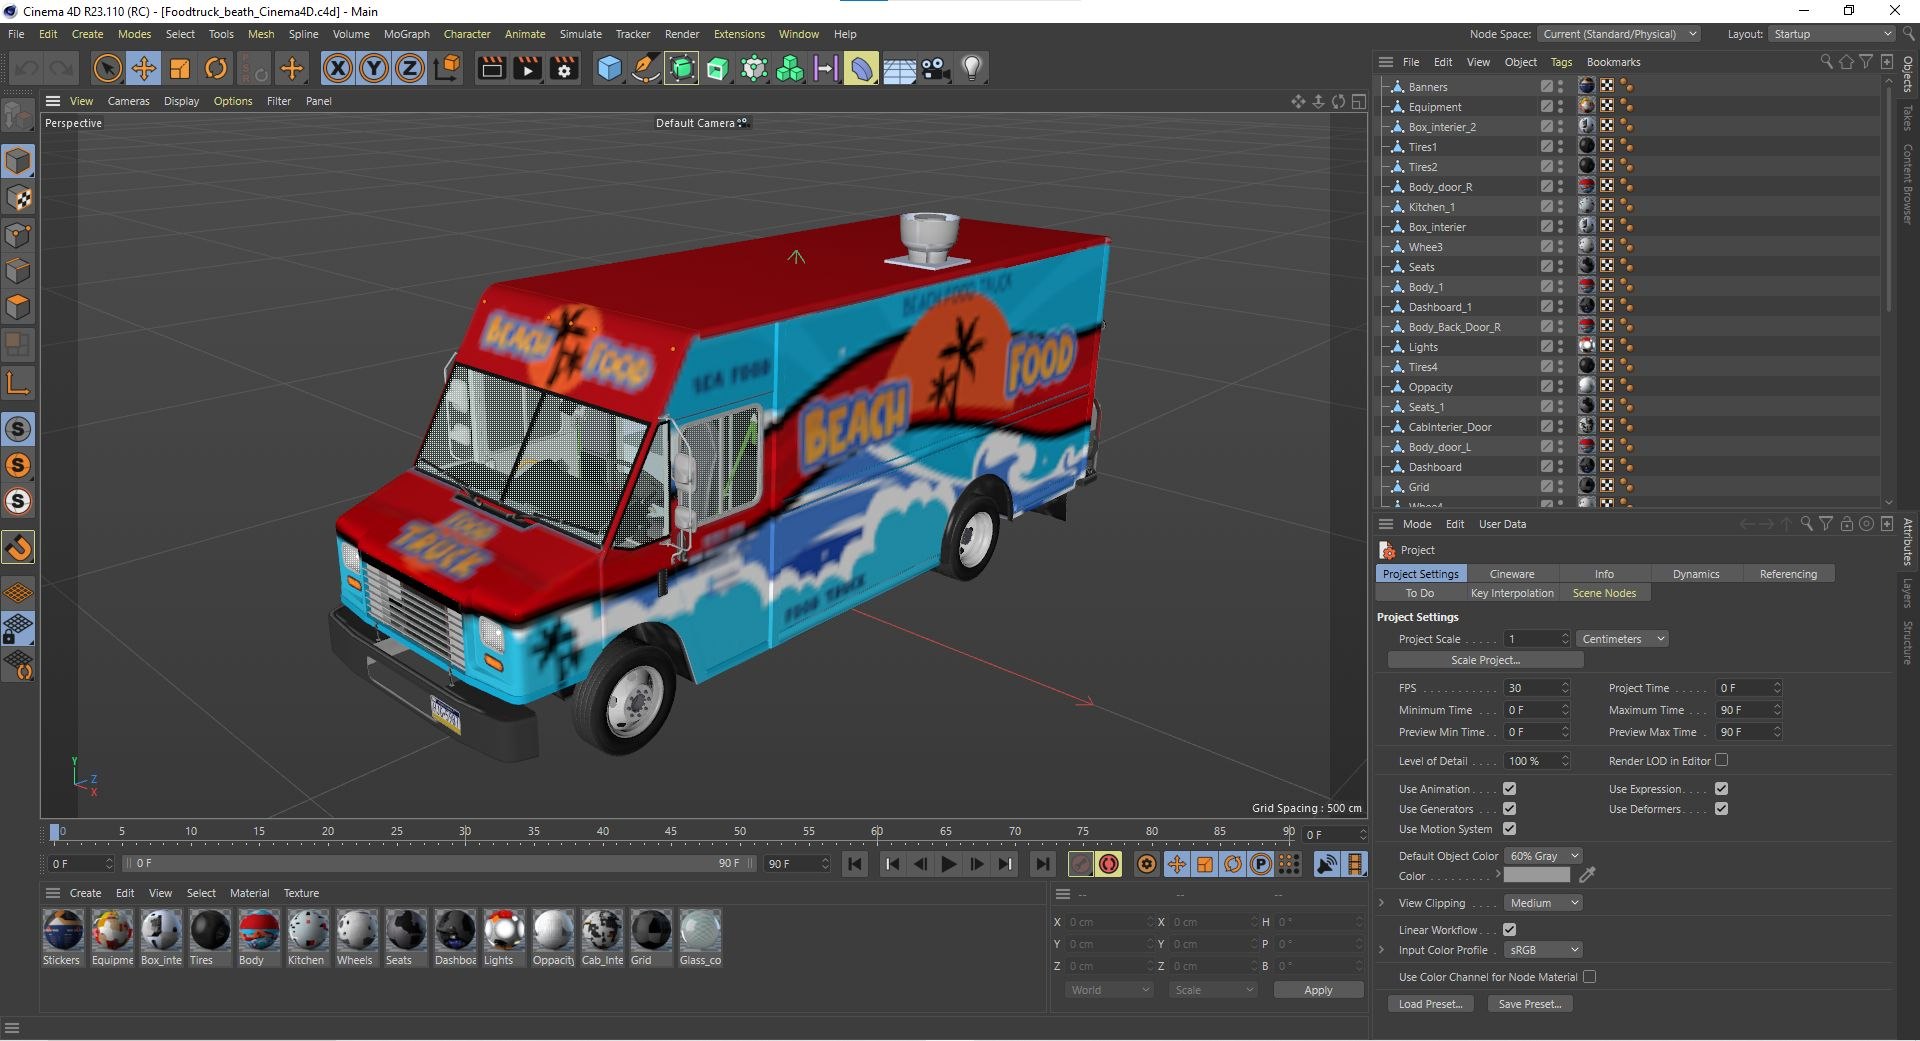Click the Scale Project... button
The image size is (1920, 1041).
(x=1485, y=660)
